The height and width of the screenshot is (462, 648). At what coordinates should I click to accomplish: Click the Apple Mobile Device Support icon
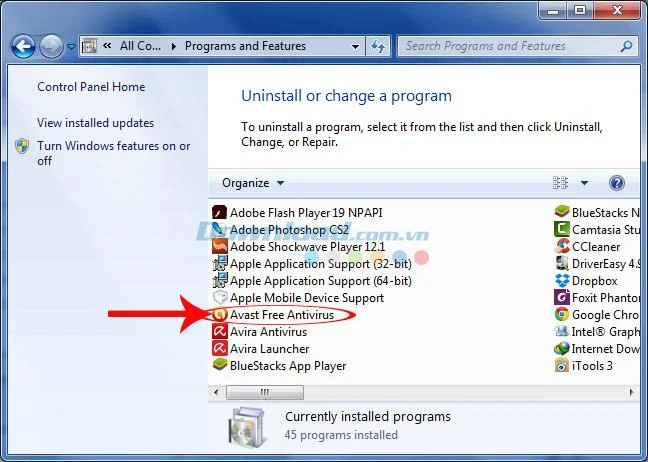(219, 297)
